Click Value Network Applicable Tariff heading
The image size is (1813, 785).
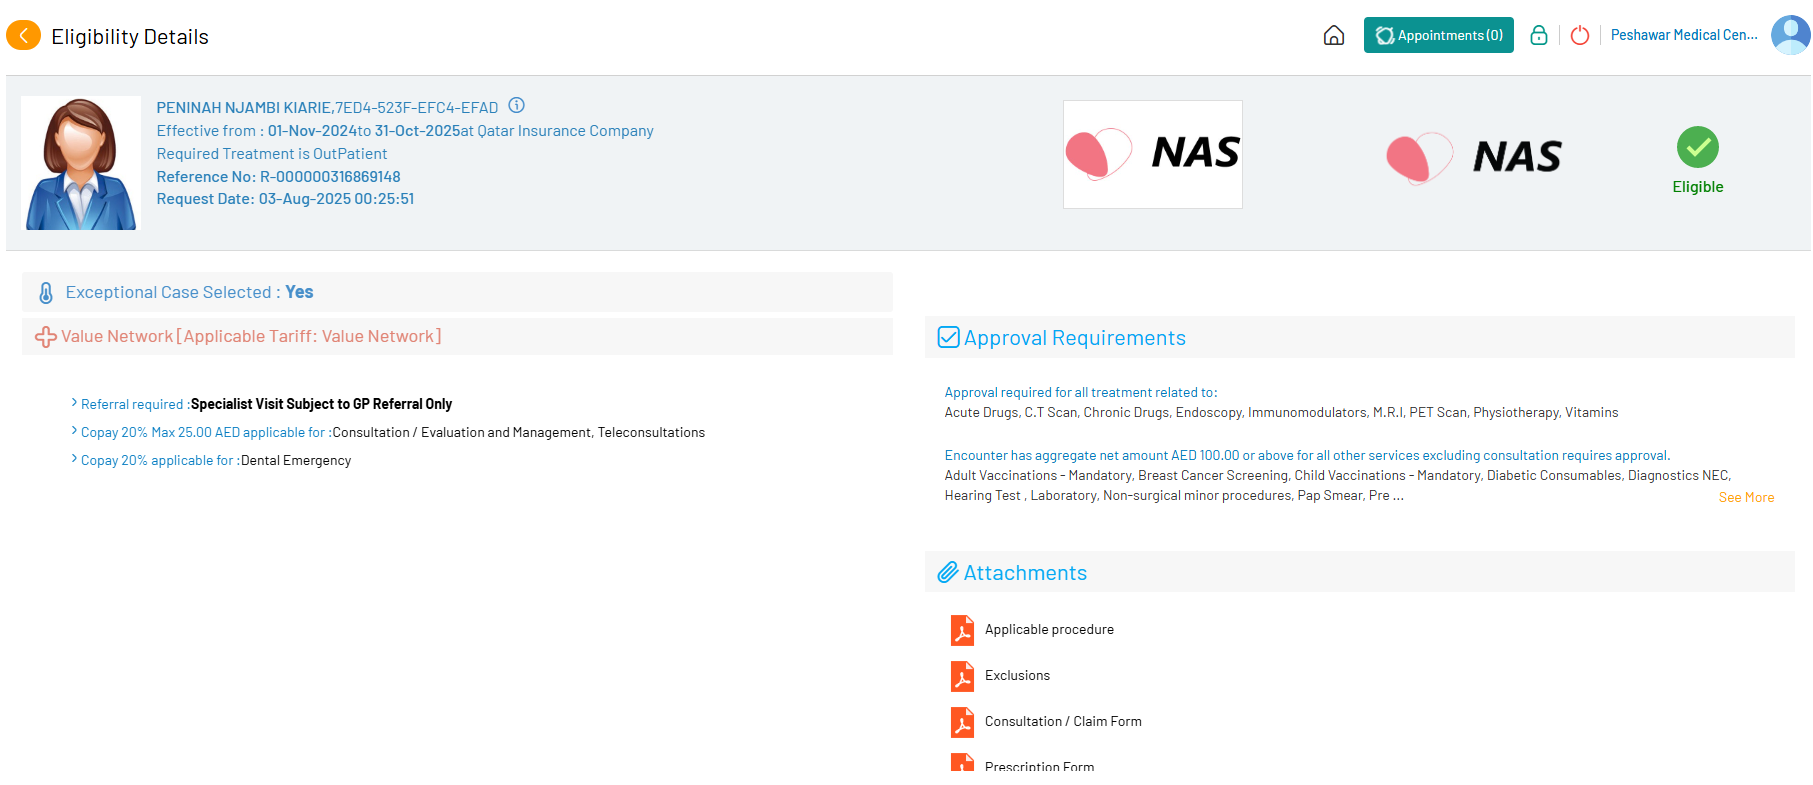pyautogui.click(x=251, y=336)
